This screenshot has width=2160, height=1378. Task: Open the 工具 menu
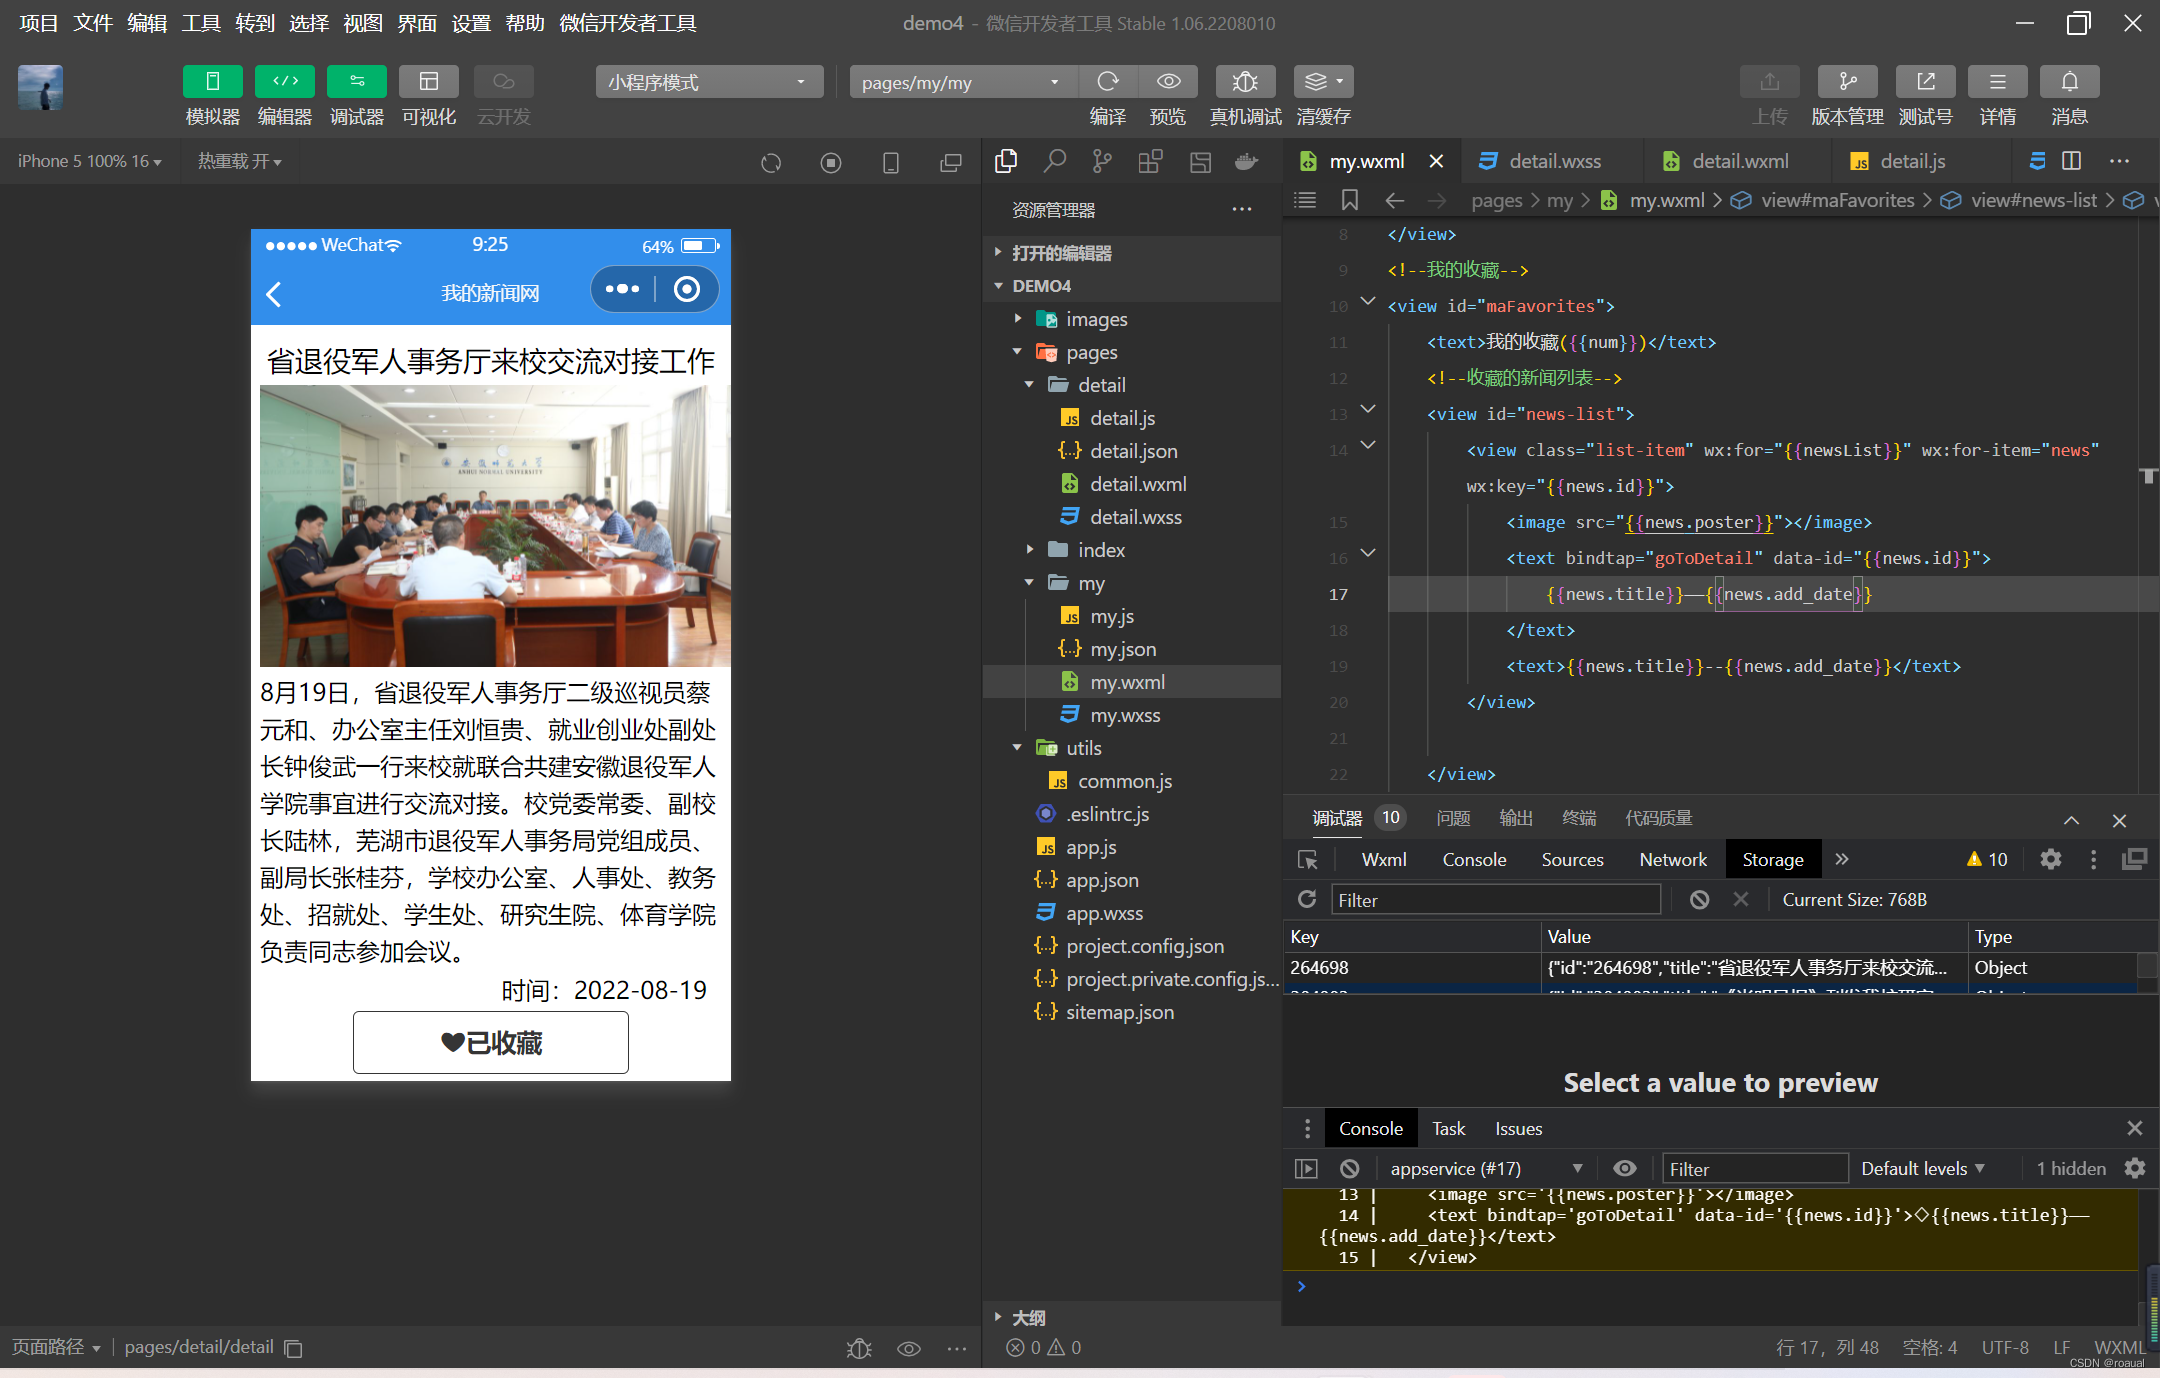point(200,23)
